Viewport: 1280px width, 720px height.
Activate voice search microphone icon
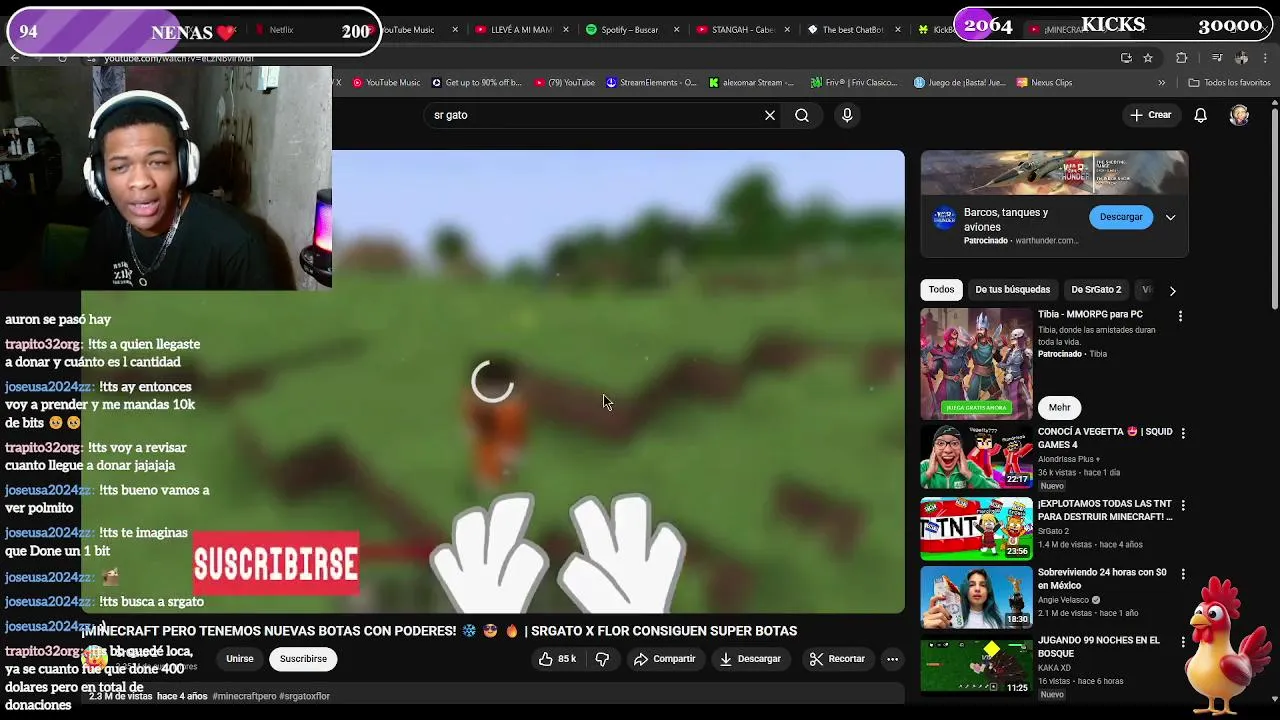coord(847,115)
